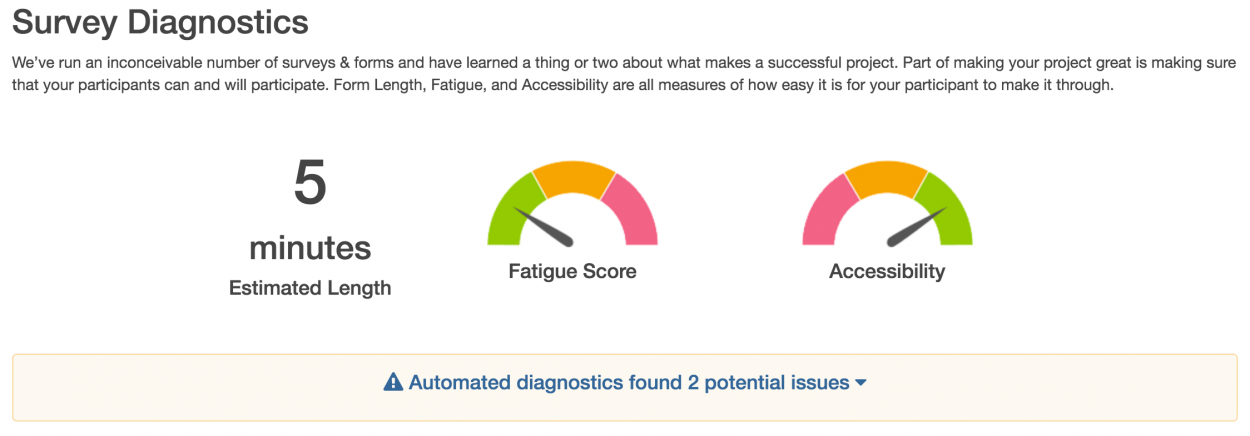The image size is (1250, 436).
Task: Click the Accessibility label under the gauge
Action: pos(887,271)
